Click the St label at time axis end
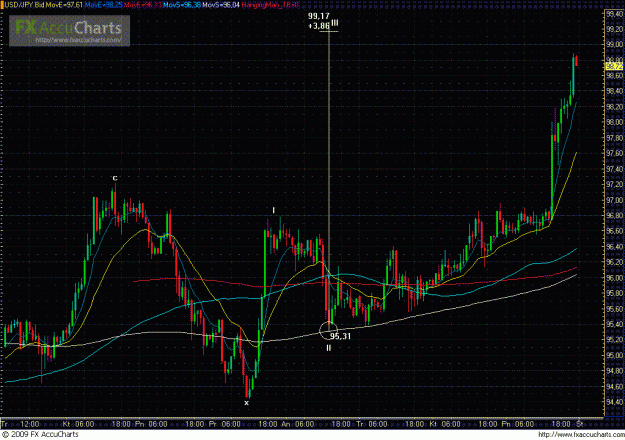625x440 pixels. point(580,424)
